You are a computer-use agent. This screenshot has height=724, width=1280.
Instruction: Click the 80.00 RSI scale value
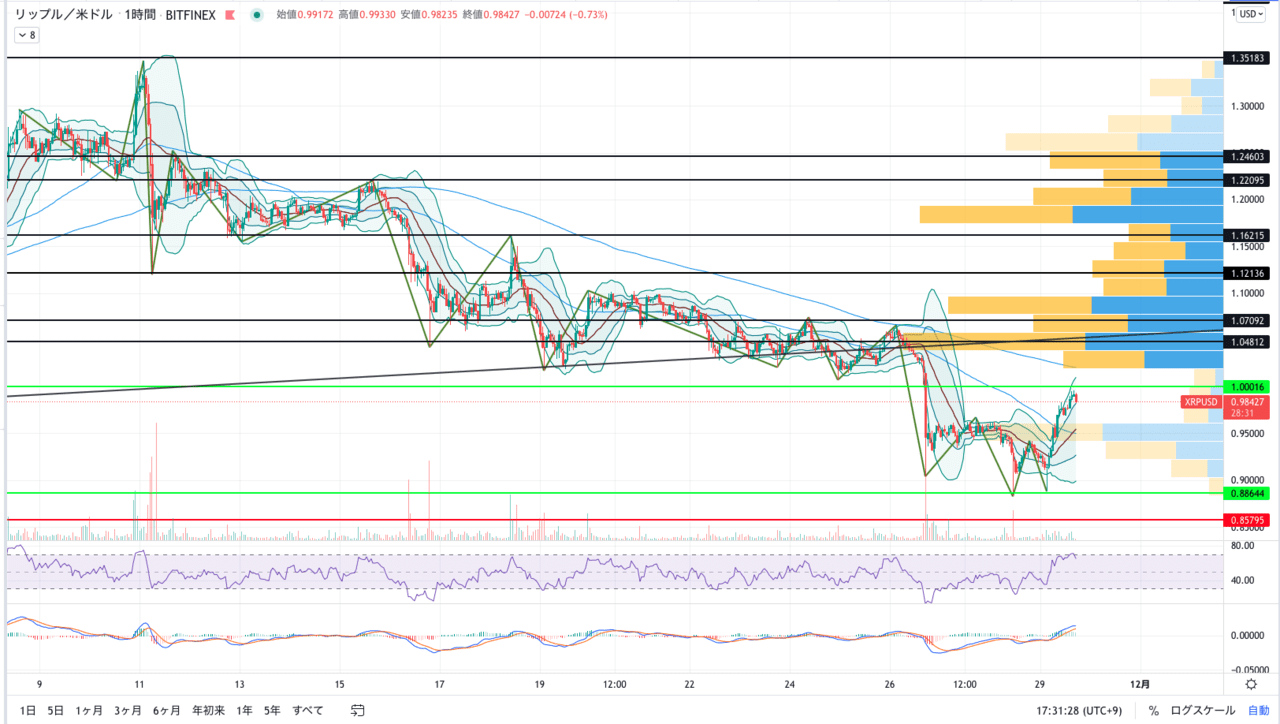pyautogui.click(x=1243, y=546)
